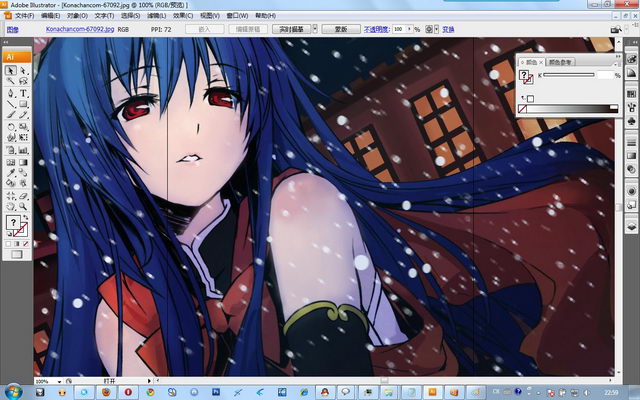Select the Pencil tool
Image resolution: width=640 pixels, height=400 pixels.
[x=23, y=114]
